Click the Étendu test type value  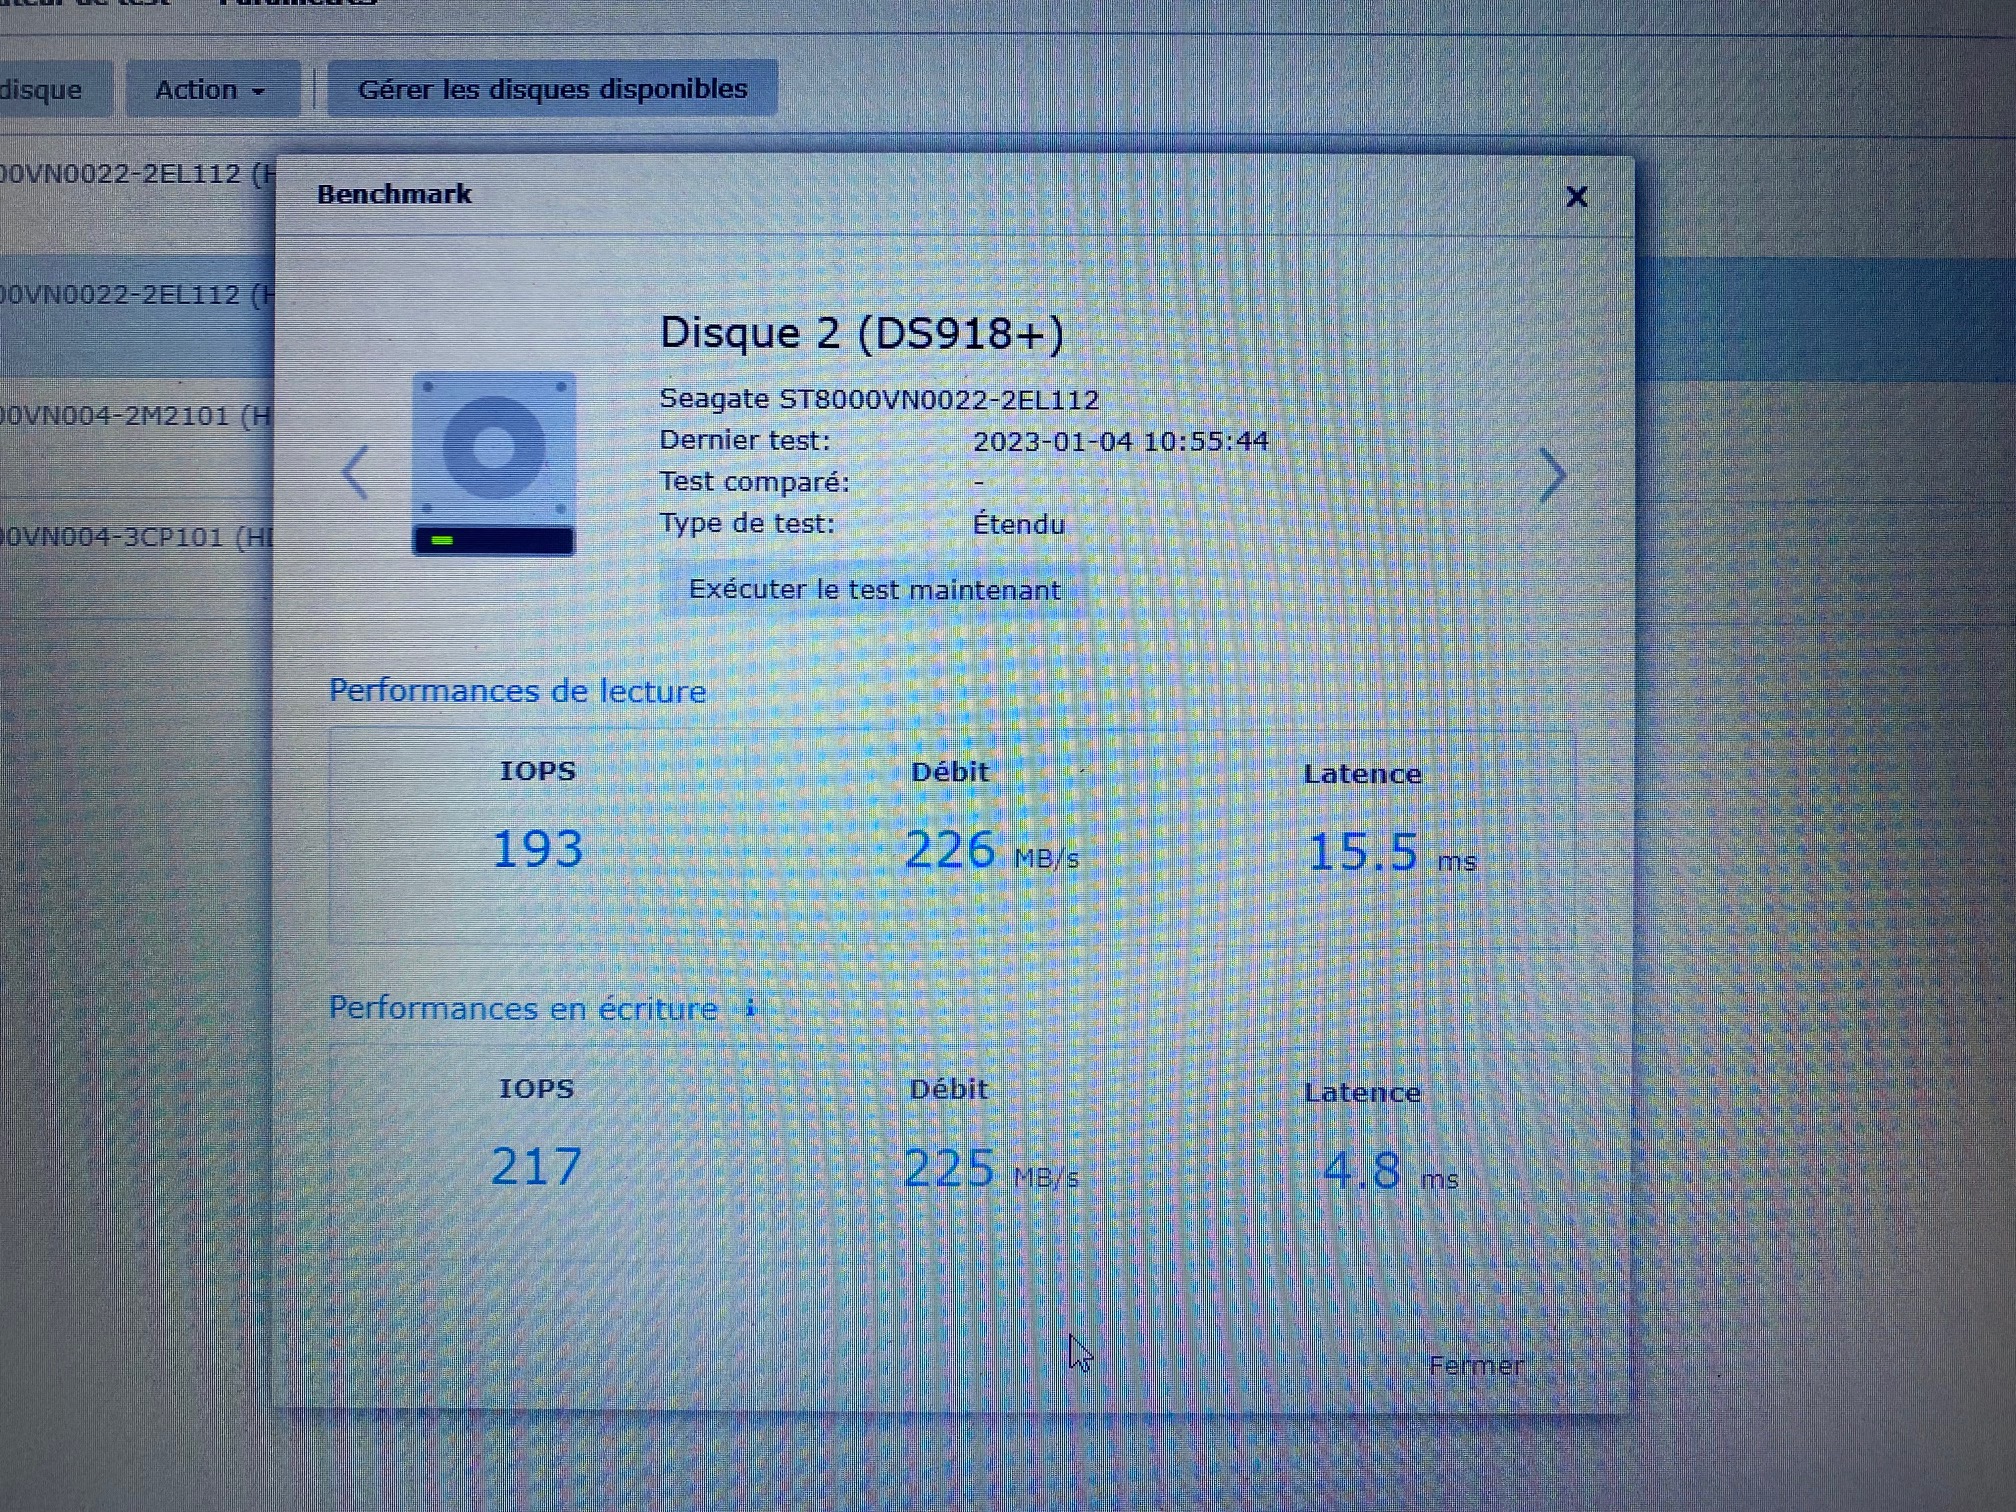[1018, 524]
